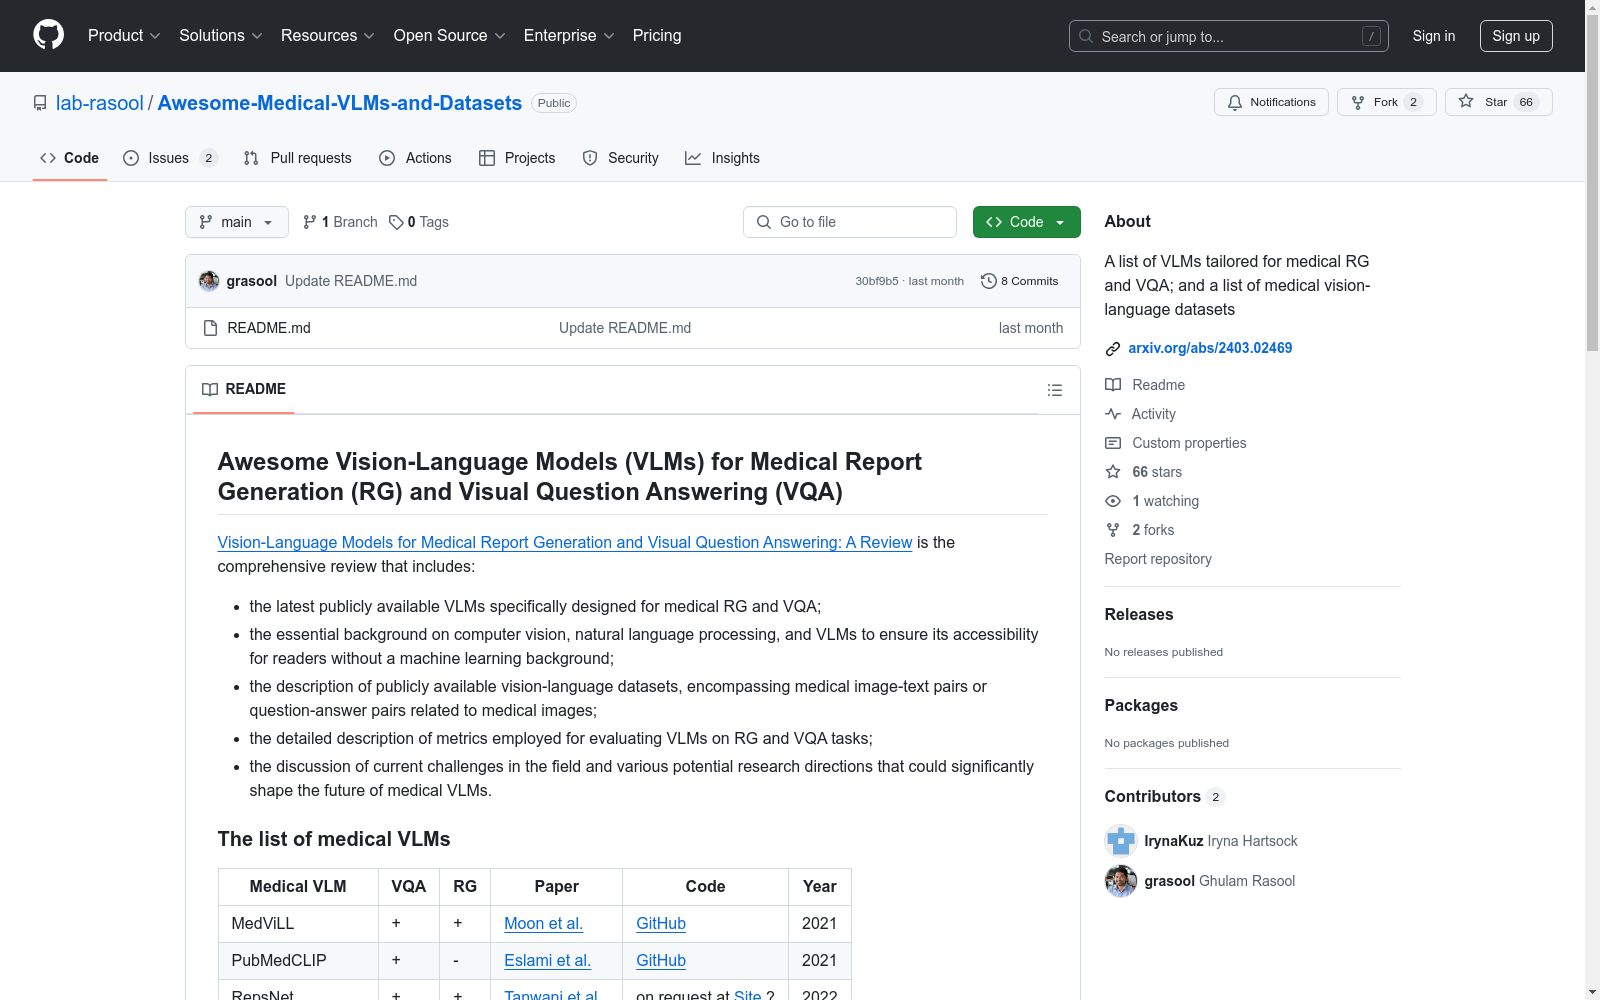The width and height of the screenshot is (1600, 1000).
Task: Open the README outline list icon
Action: coord(1055,390)
